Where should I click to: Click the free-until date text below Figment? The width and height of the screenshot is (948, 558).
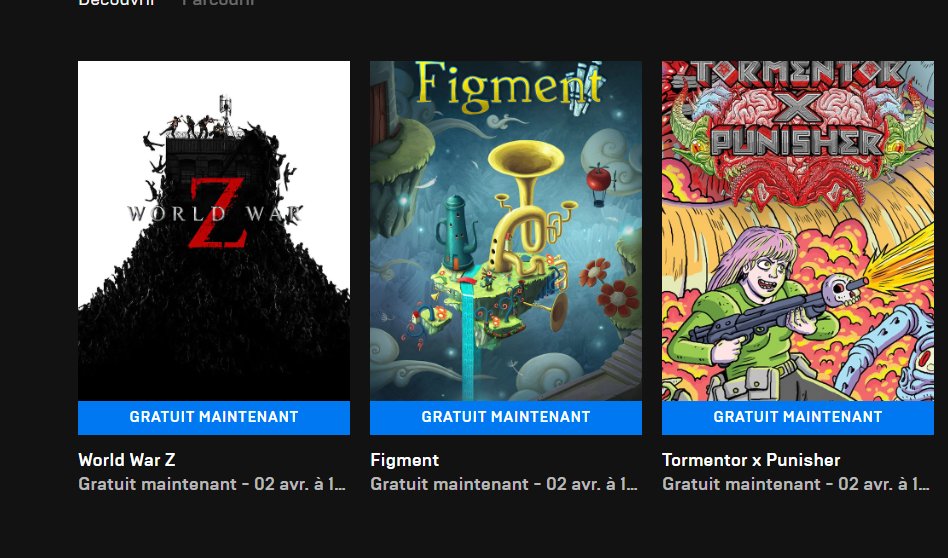click(504, 484)
